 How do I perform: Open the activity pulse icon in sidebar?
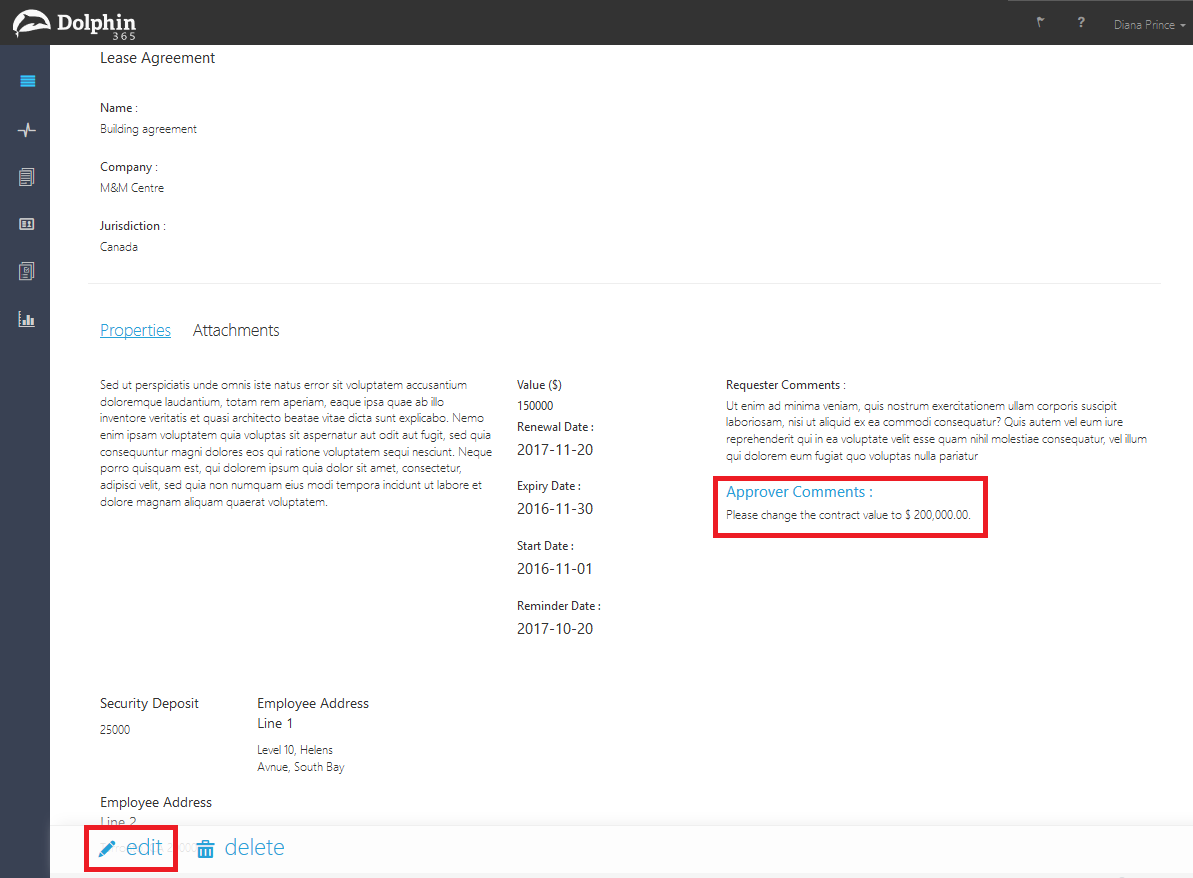[27, 130]
